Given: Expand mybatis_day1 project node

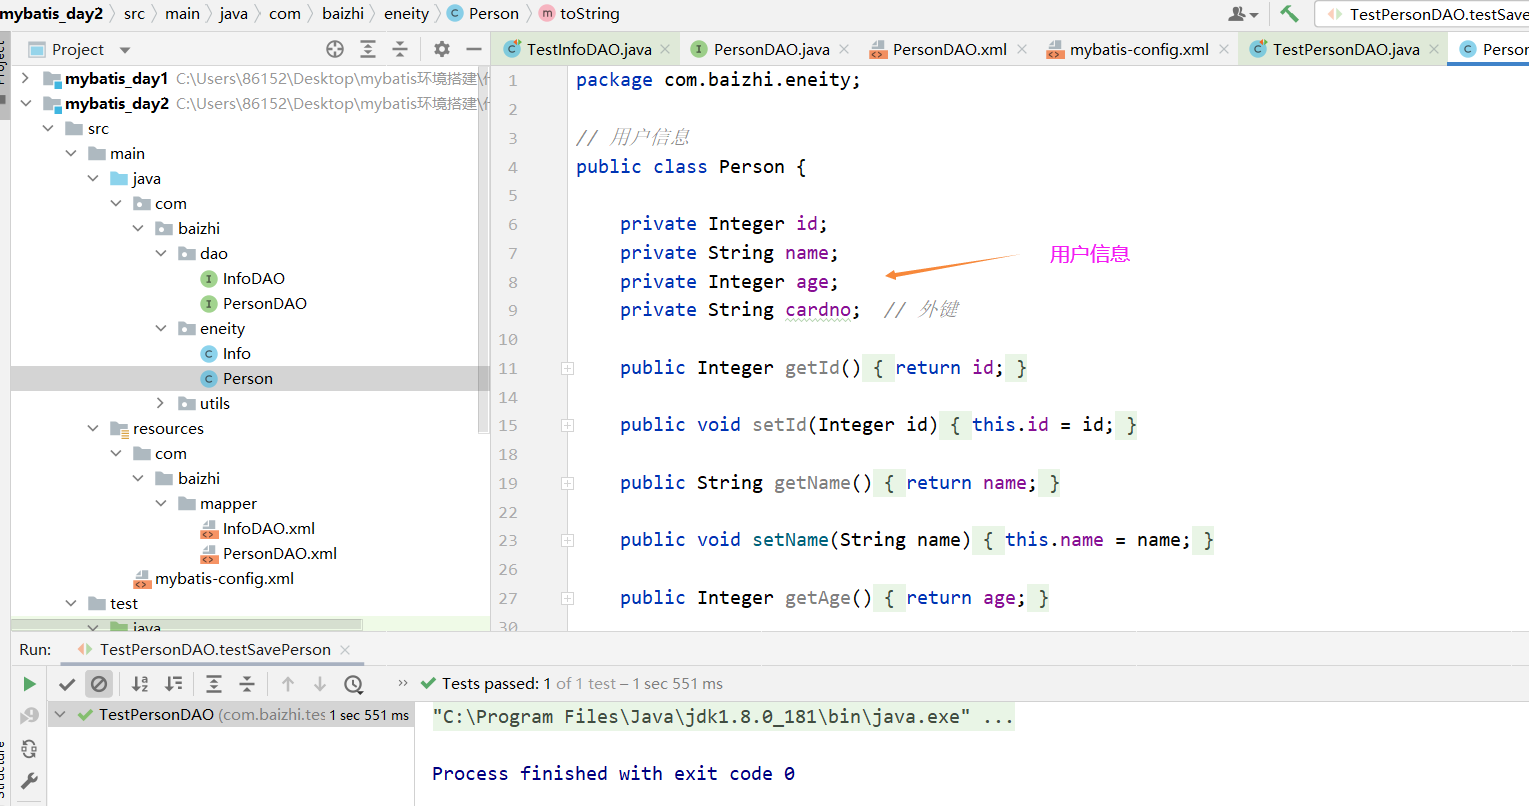Looking at the screenshot, I should tap(25, 78).
